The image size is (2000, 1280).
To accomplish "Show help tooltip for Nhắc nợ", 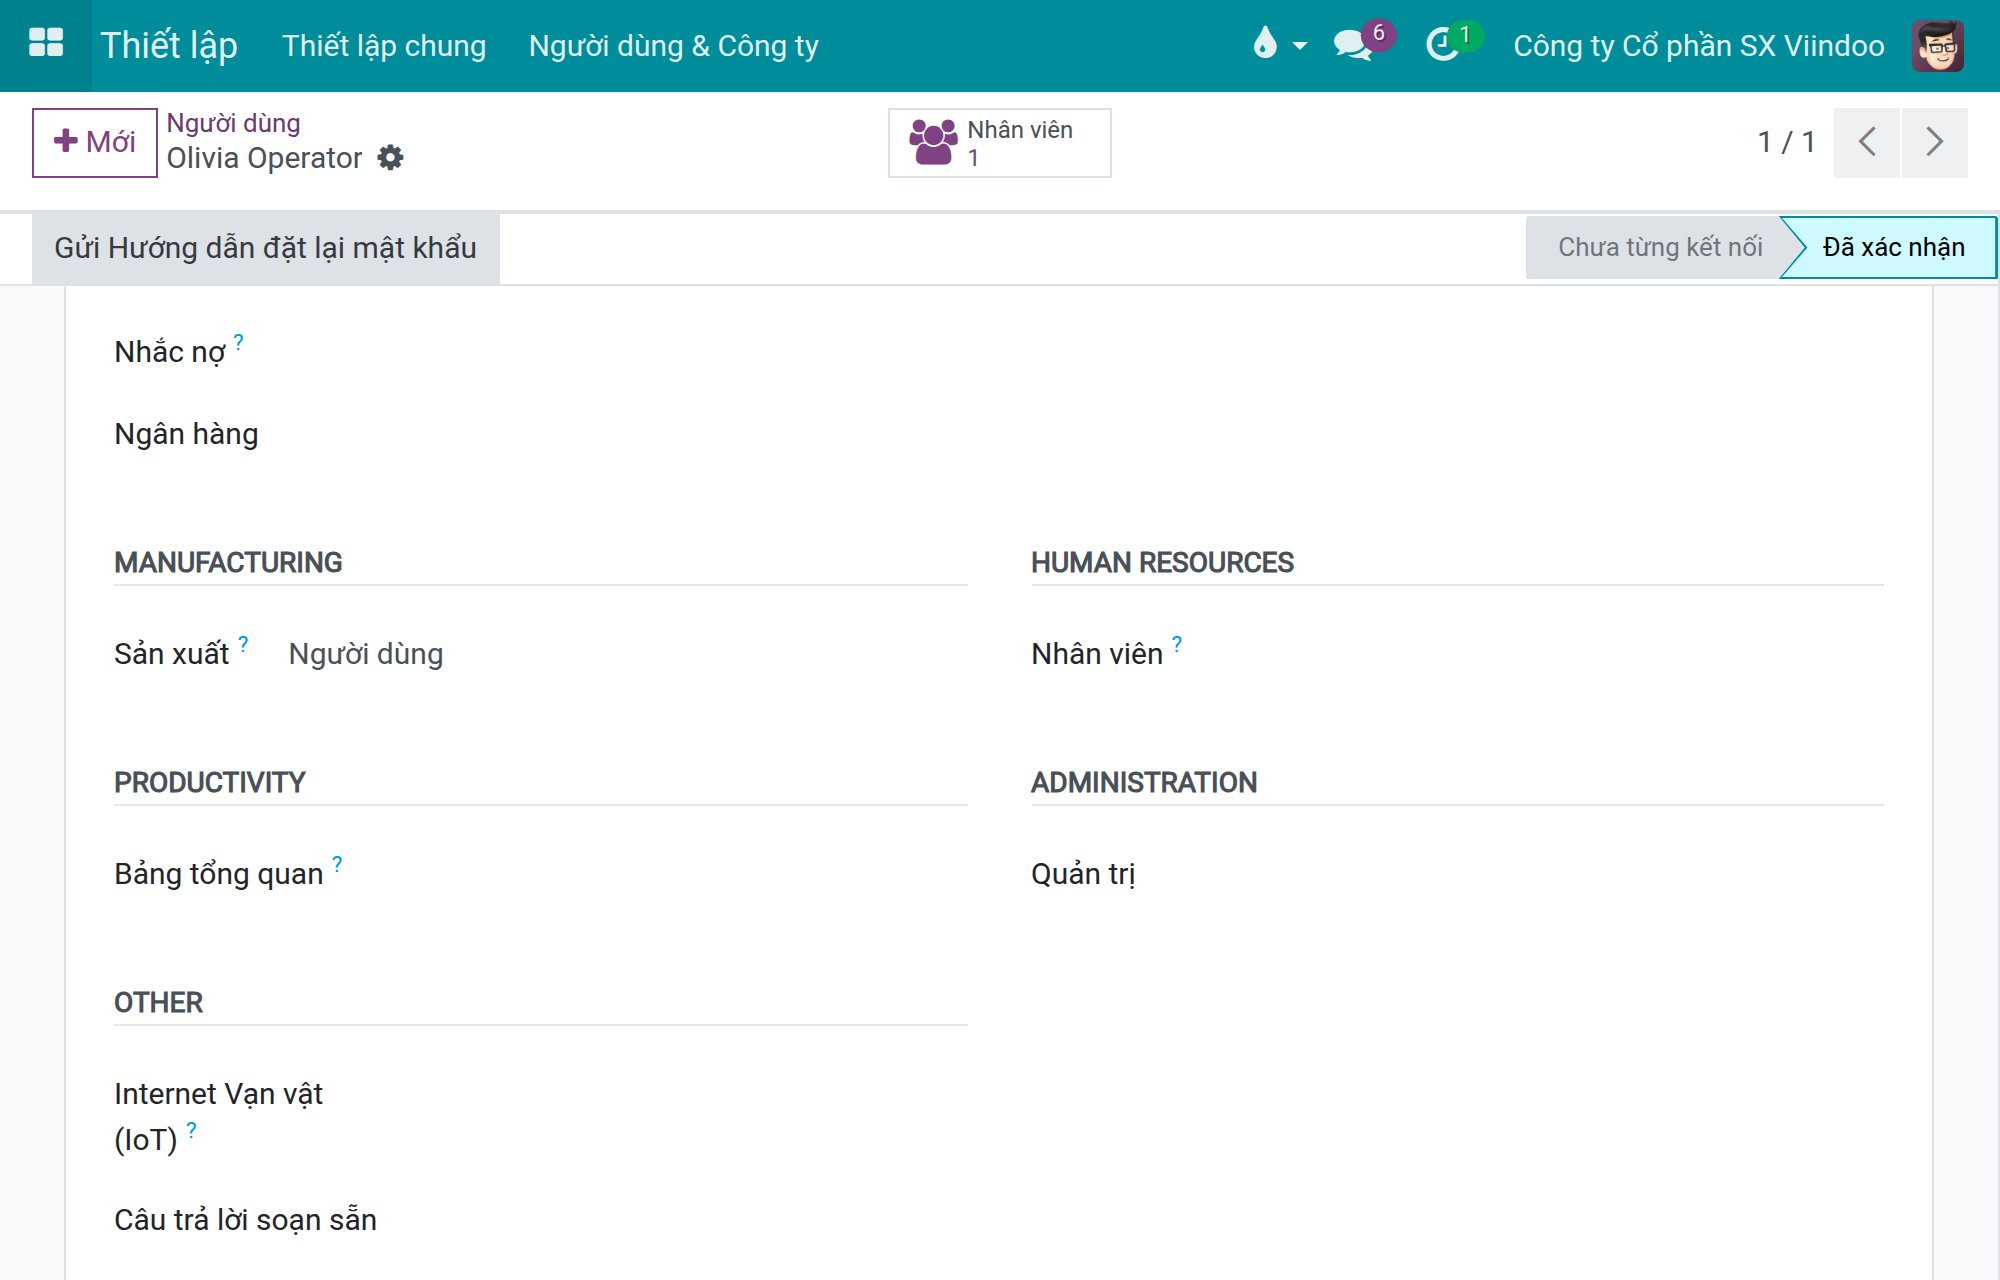I will pyautogui.click(x=239, y=342).
